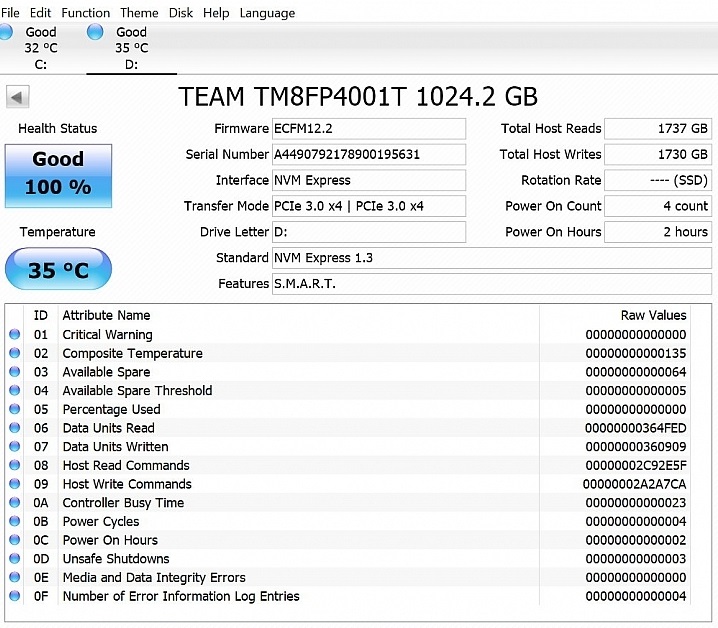Click raw value 0000000000064
The width and height of the screenshot is (718, 628).
[636, 372]
